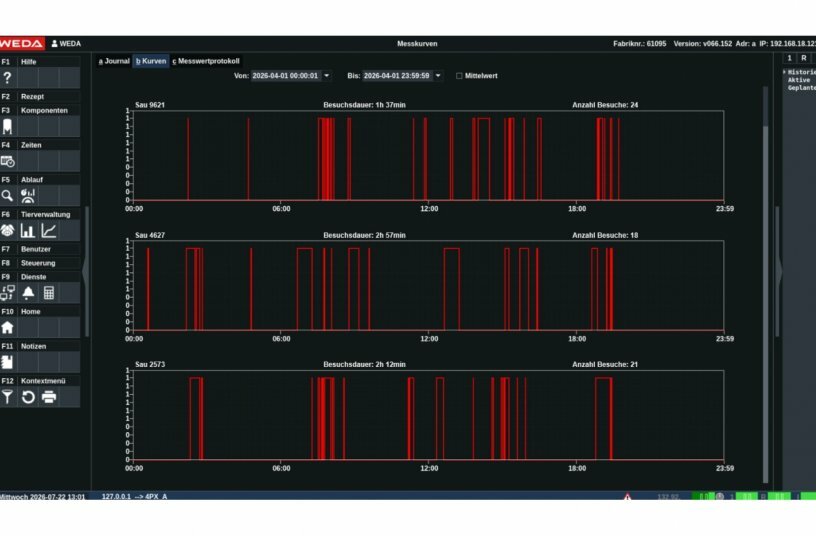Click 'Anzahl Besuche: 18' label

coord(605,235)
